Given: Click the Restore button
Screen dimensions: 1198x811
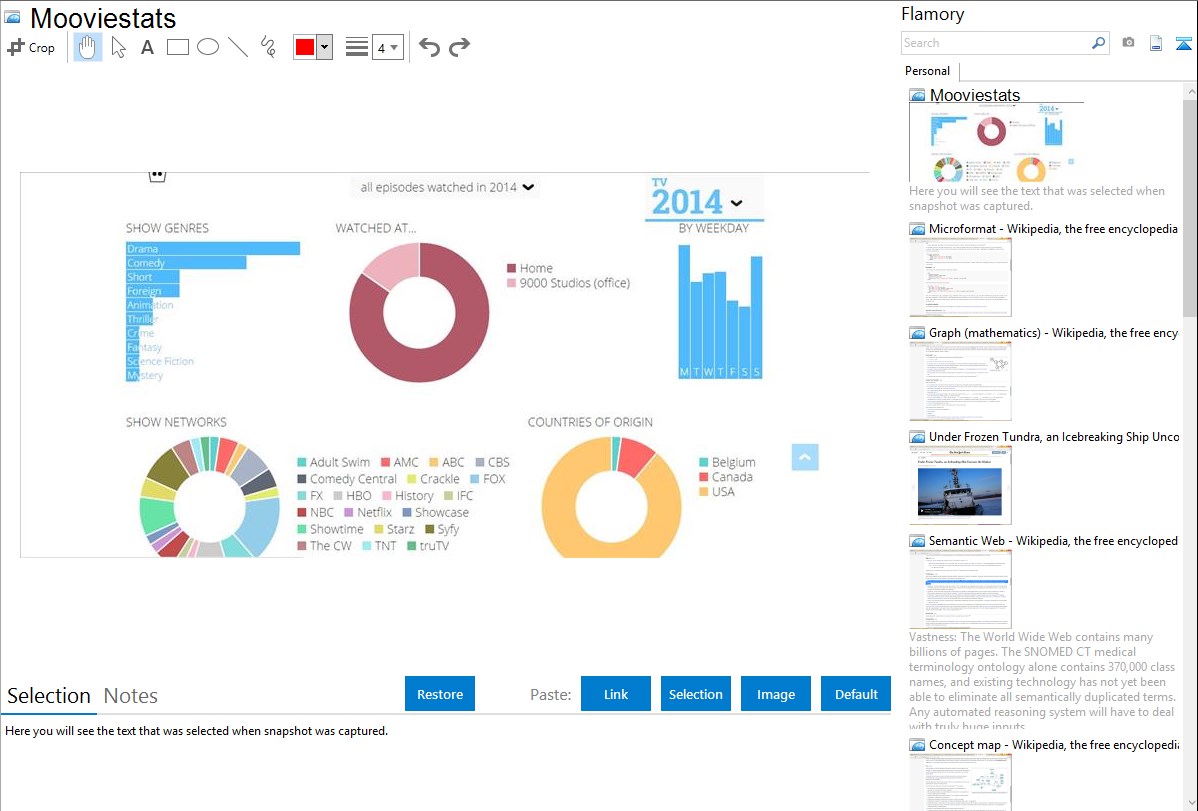Looking at the screenshot, I should click(x=440, y=694).
